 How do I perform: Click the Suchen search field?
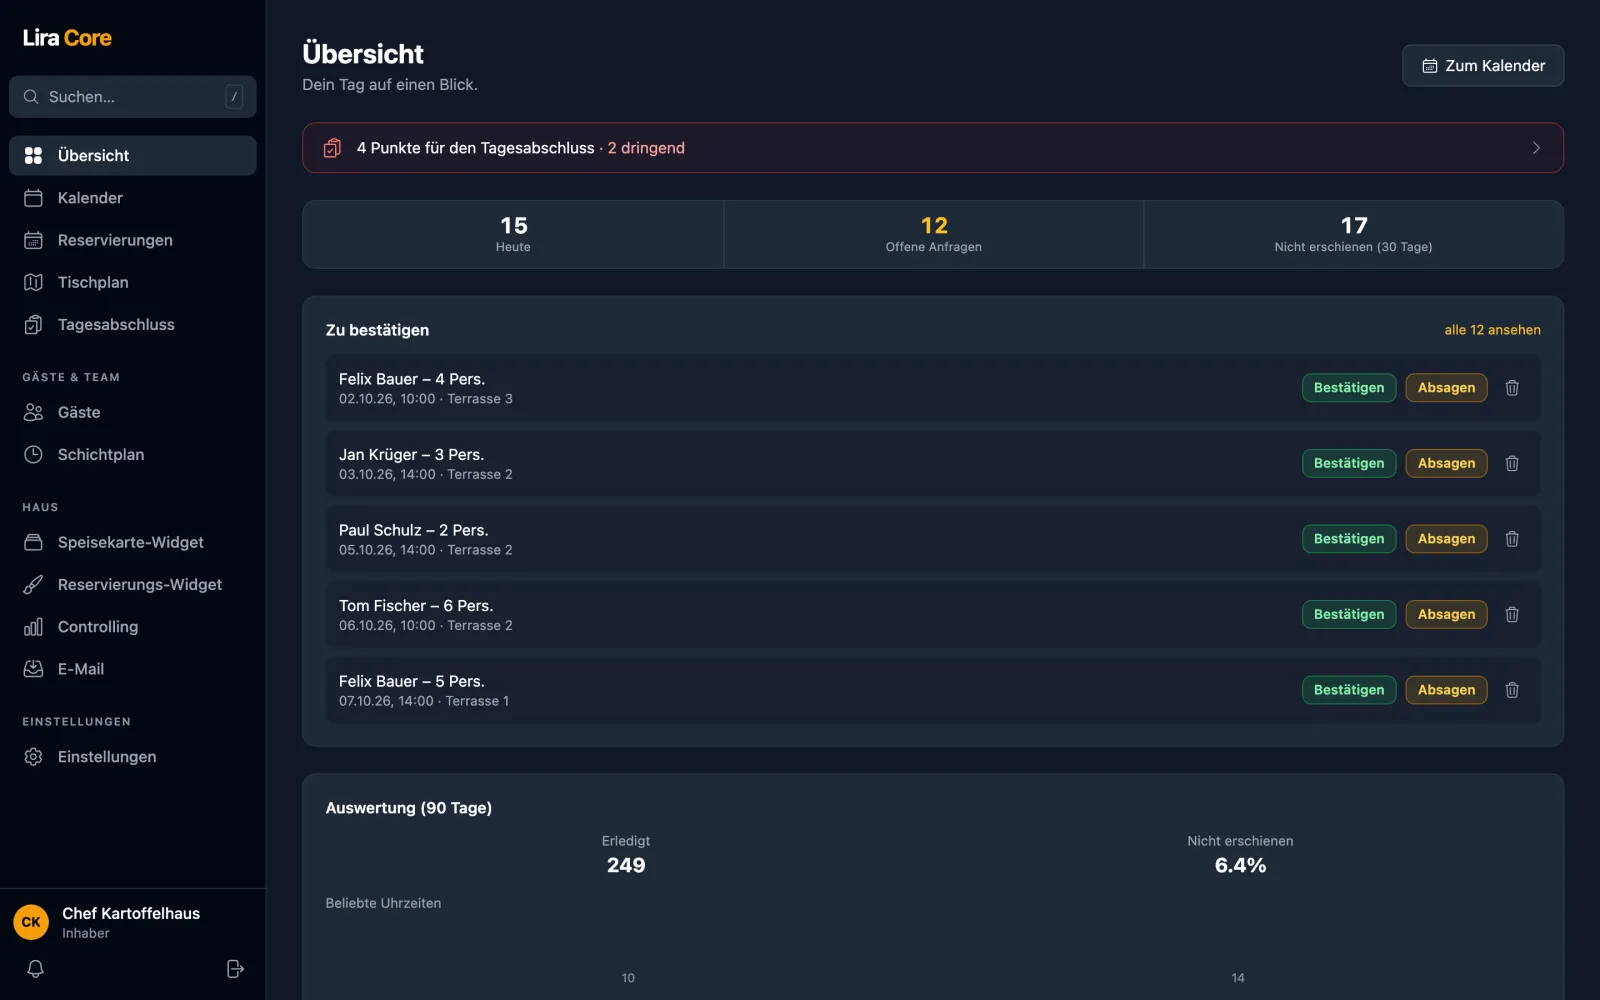coord(133,97)
